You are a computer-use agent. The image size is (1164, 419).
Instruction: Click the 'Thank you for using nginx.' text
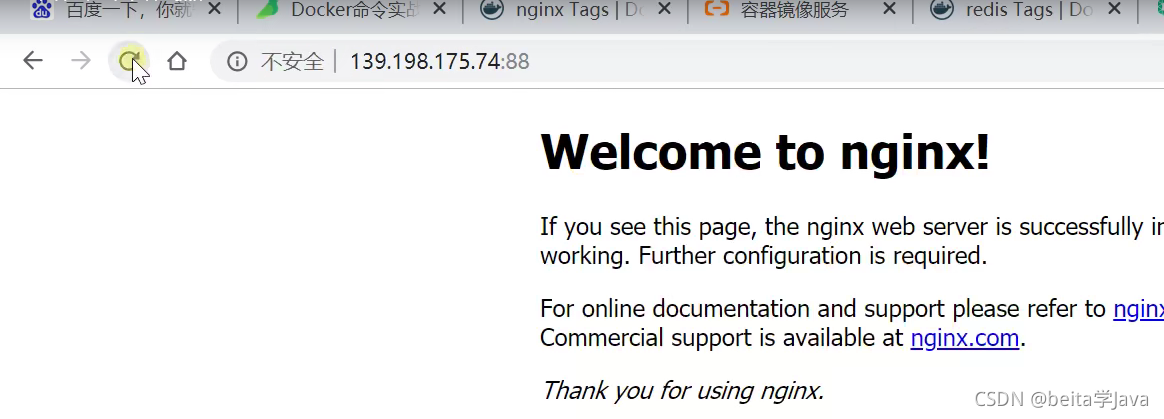click(683, 390)
